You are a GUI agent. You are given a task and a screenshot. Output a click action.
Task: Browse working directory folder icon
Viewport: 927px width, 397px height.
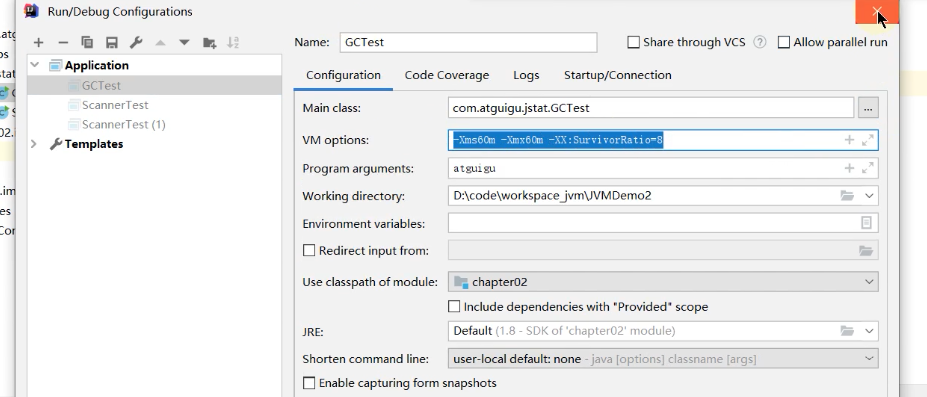(x=847, y=196)
